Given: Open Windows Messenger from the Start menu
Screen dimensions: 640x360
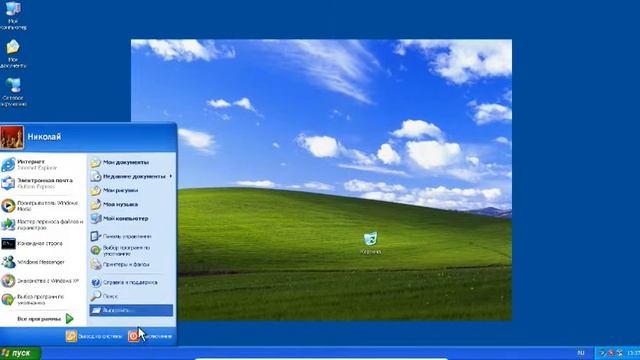Looking at the screenshot, I should [43, 262].
